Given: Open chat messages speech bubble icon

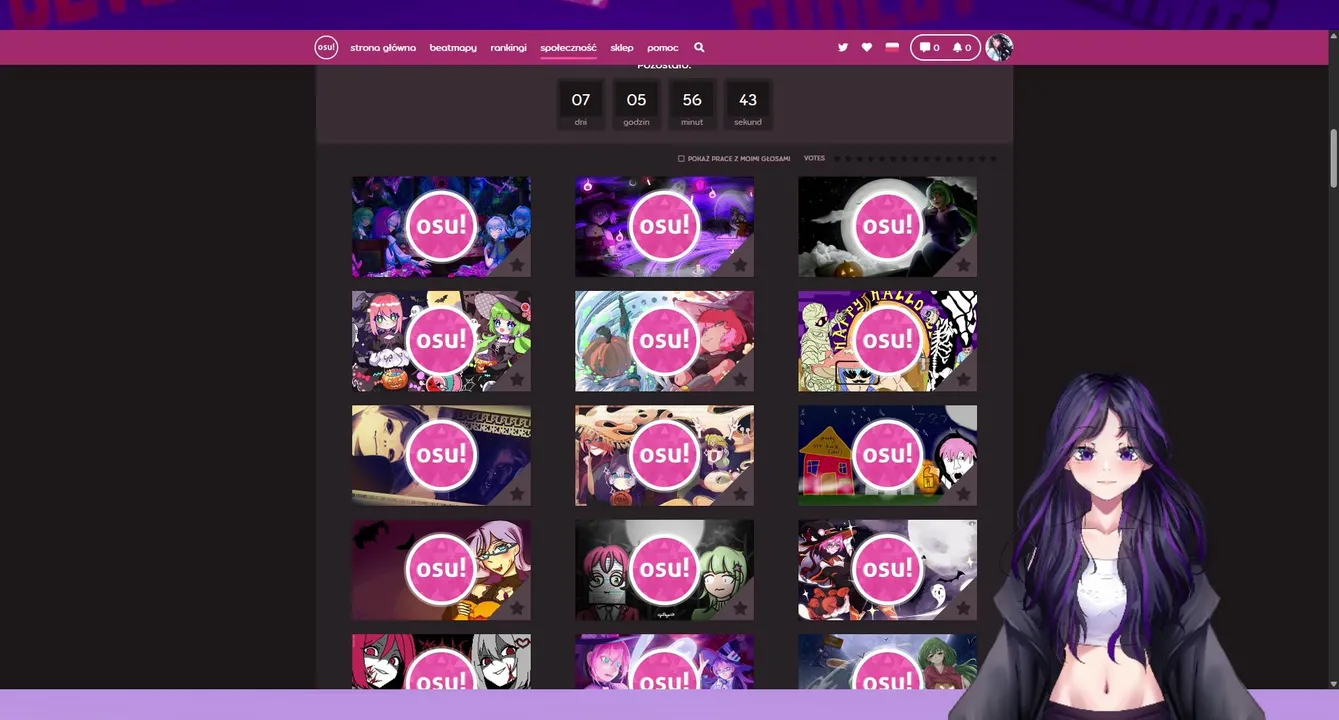Looking at the screenshot, I should click(x=929, y=47).
